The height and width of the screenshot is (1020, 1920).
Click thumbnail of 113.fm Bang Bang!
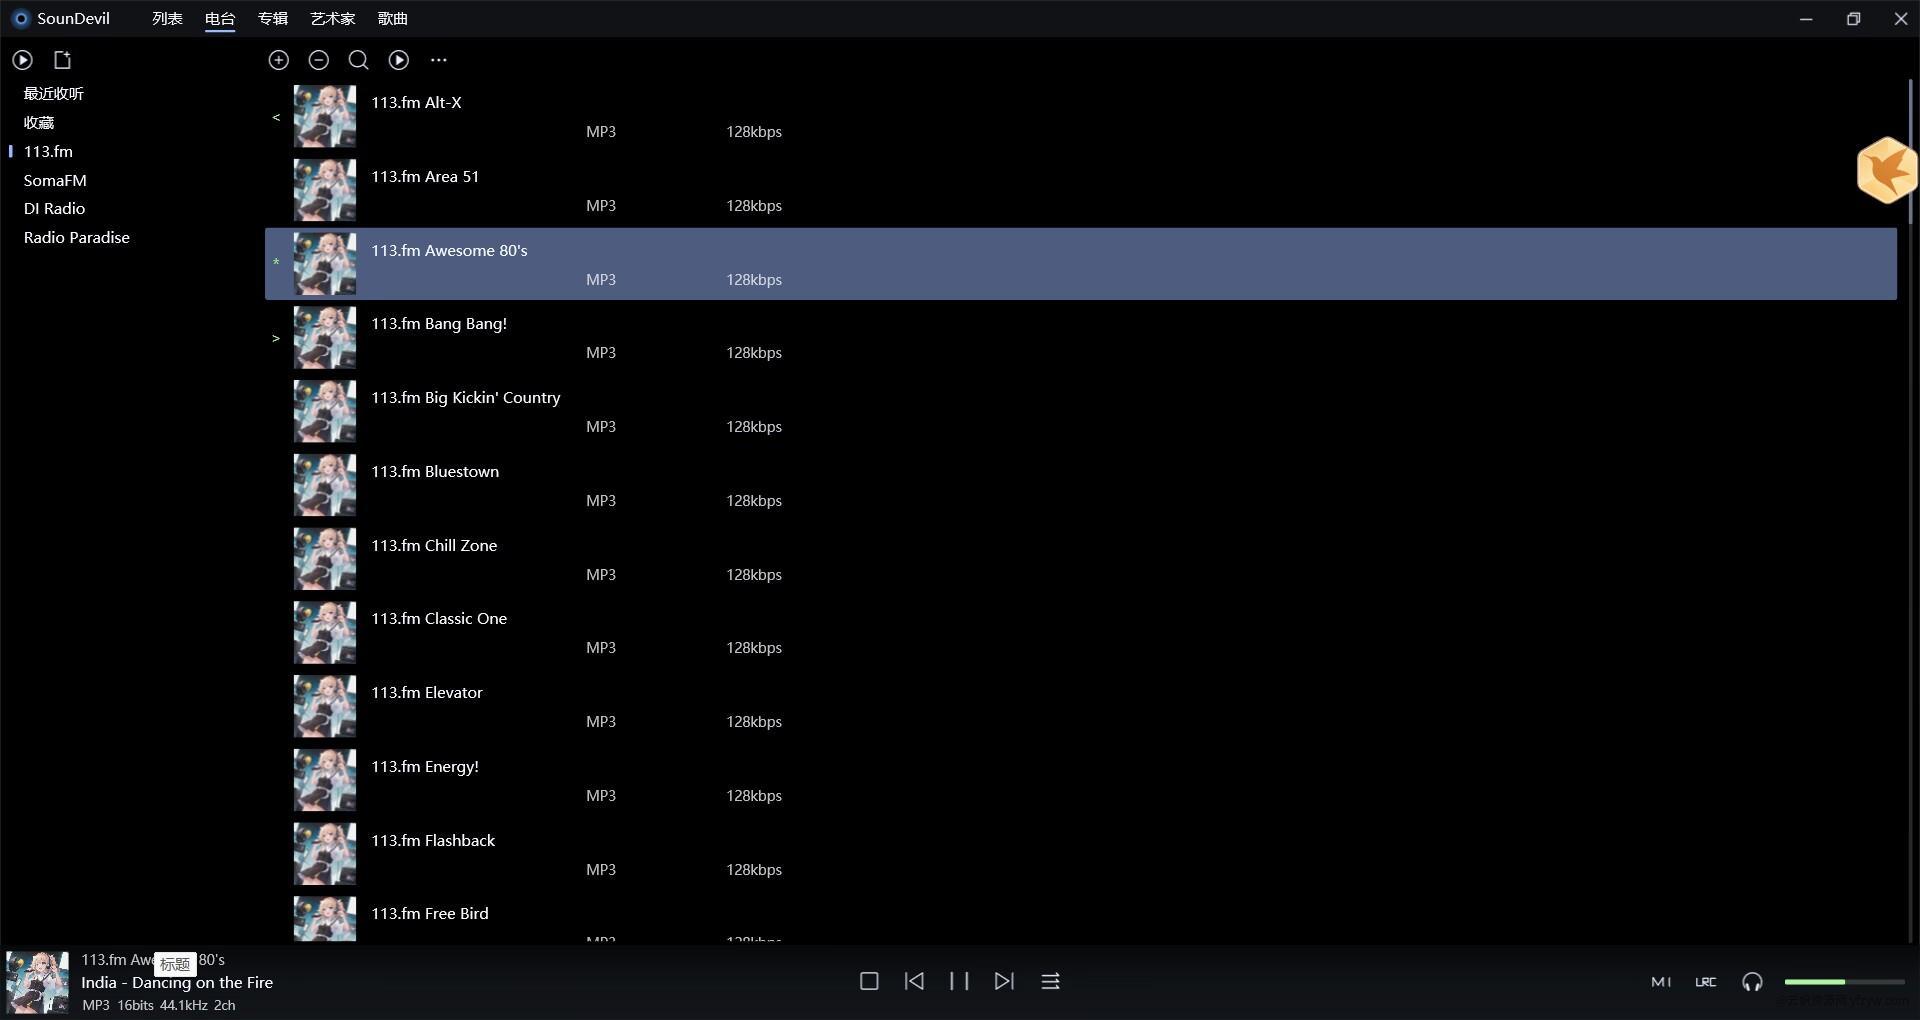pos(324,338)
